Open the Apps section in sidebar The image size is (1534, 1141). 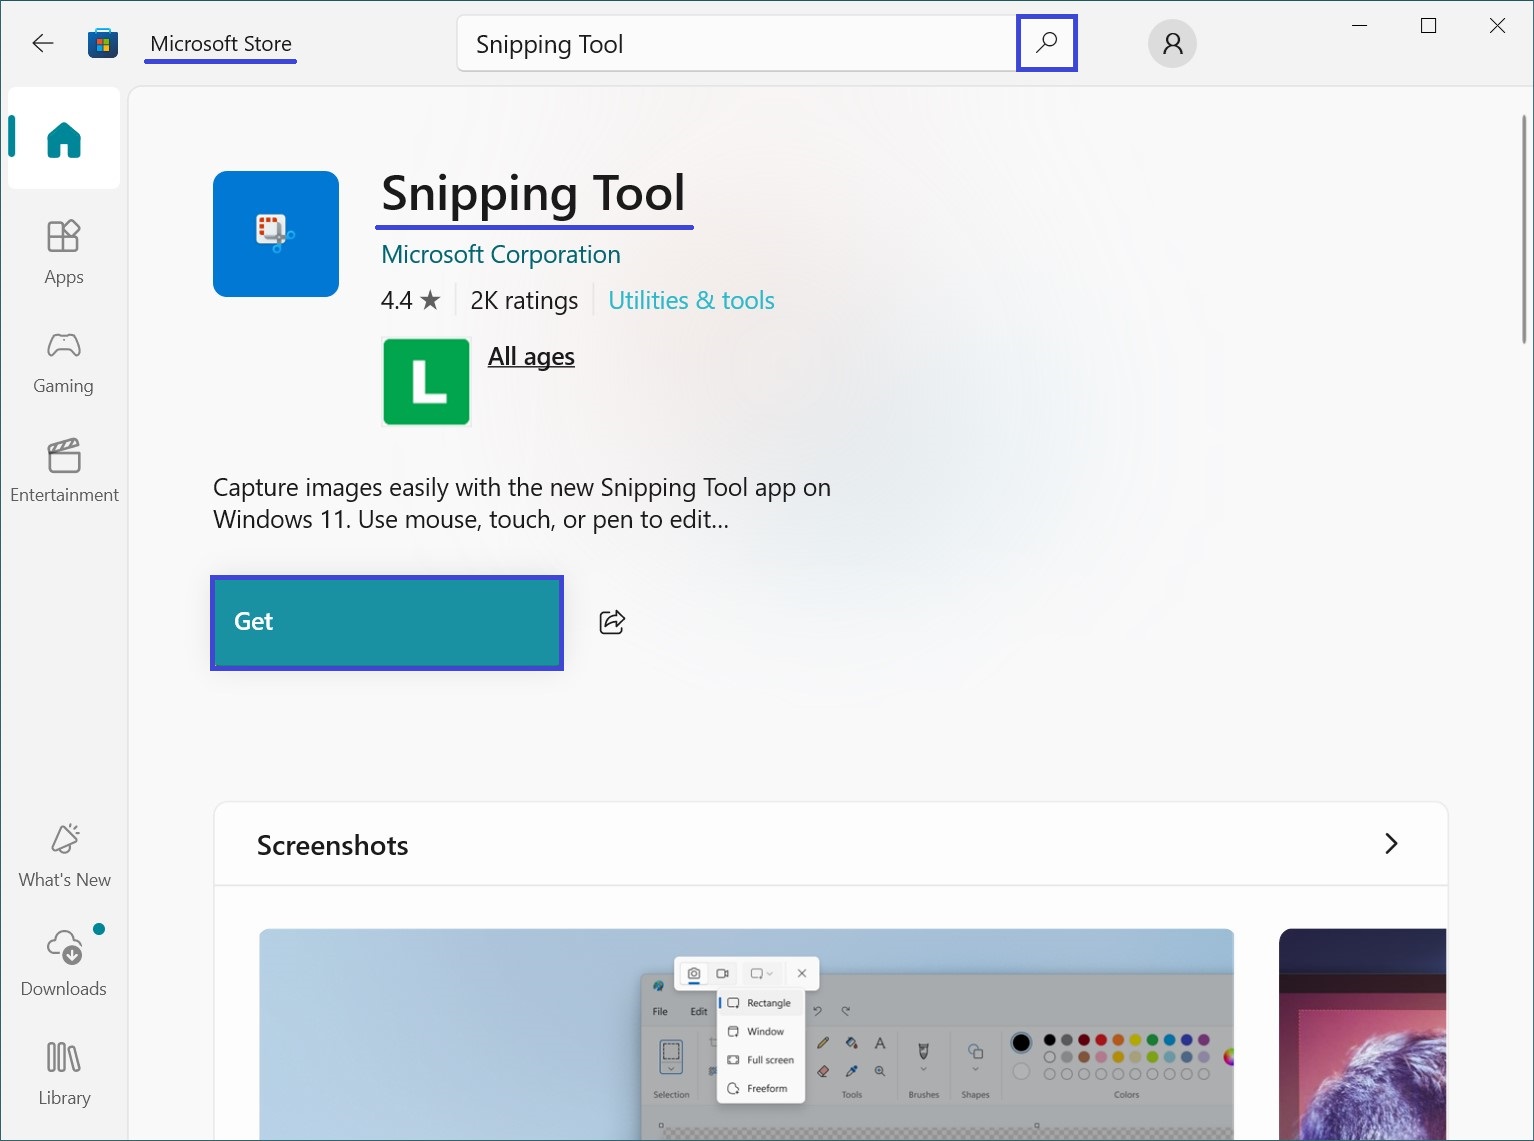(x=64, y=252)
